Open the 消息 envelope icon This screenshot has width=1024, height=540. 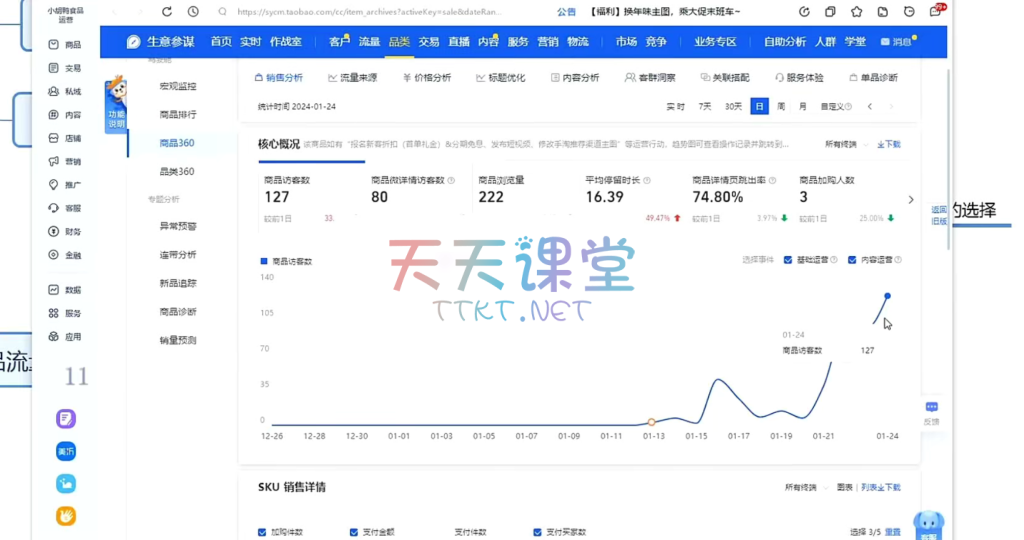click(x=885, y=42)
